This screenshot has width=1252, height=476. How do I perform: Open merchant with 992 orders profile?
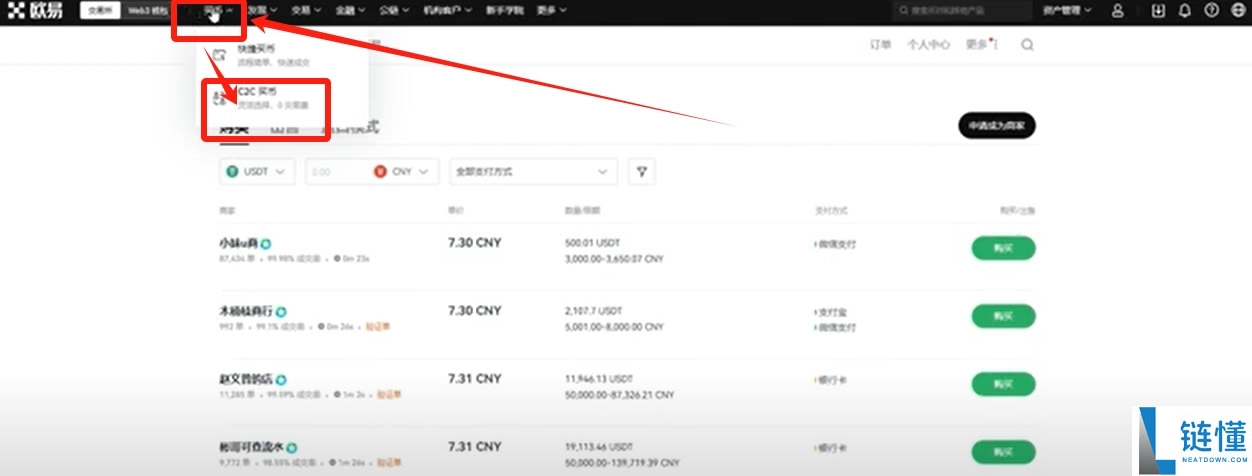[246, 311]
